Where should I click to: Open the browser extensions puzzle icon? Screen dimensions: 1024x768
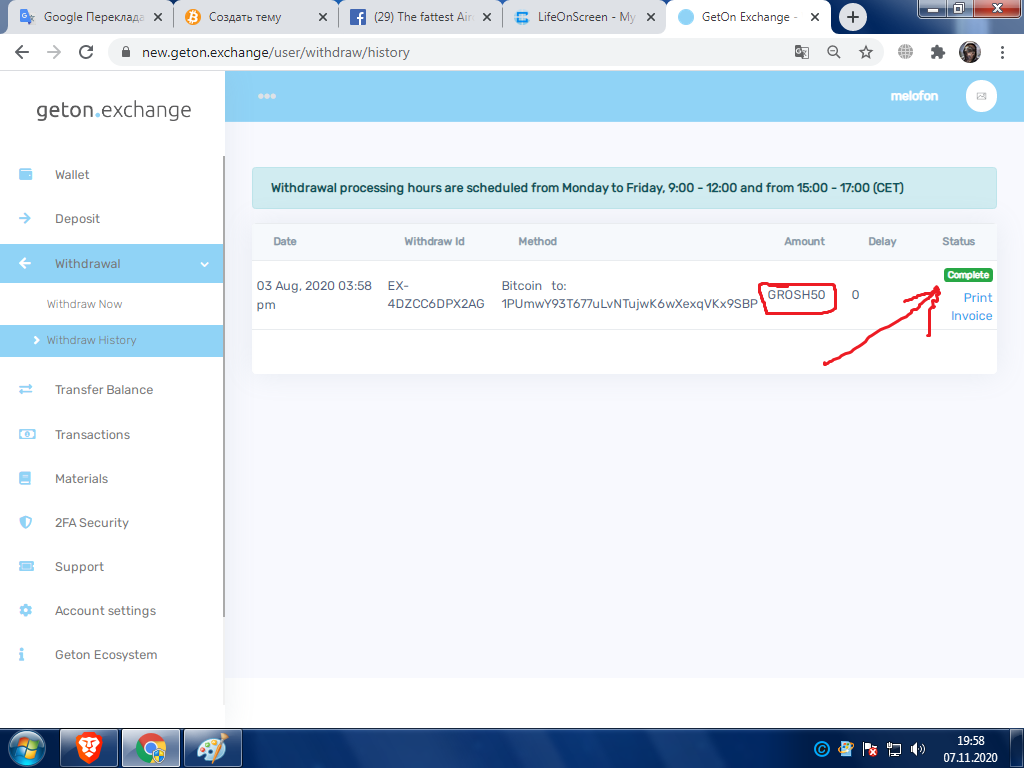[x=938, y=52]
